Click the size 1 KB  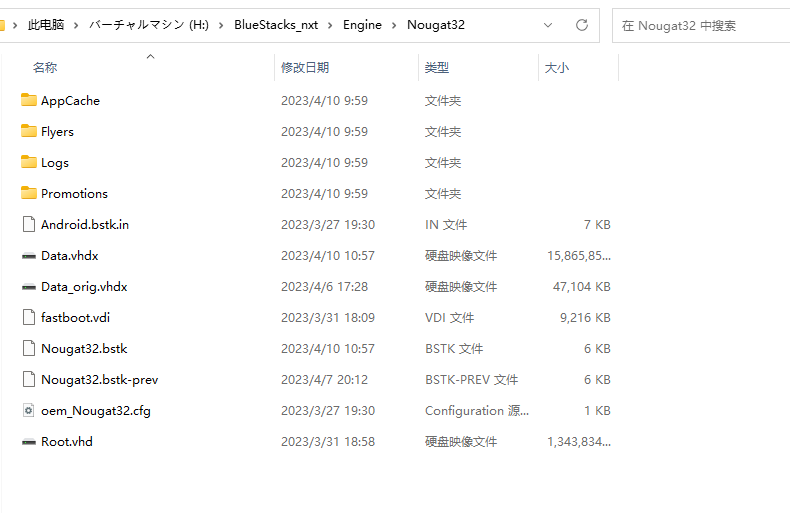[598, 411]
